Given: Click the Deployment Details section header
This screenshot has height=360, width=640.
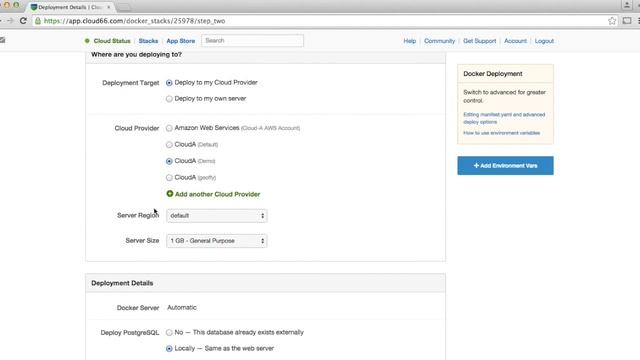Looking at the screenshot, I should pyautogui.click(x=122, y=283).
